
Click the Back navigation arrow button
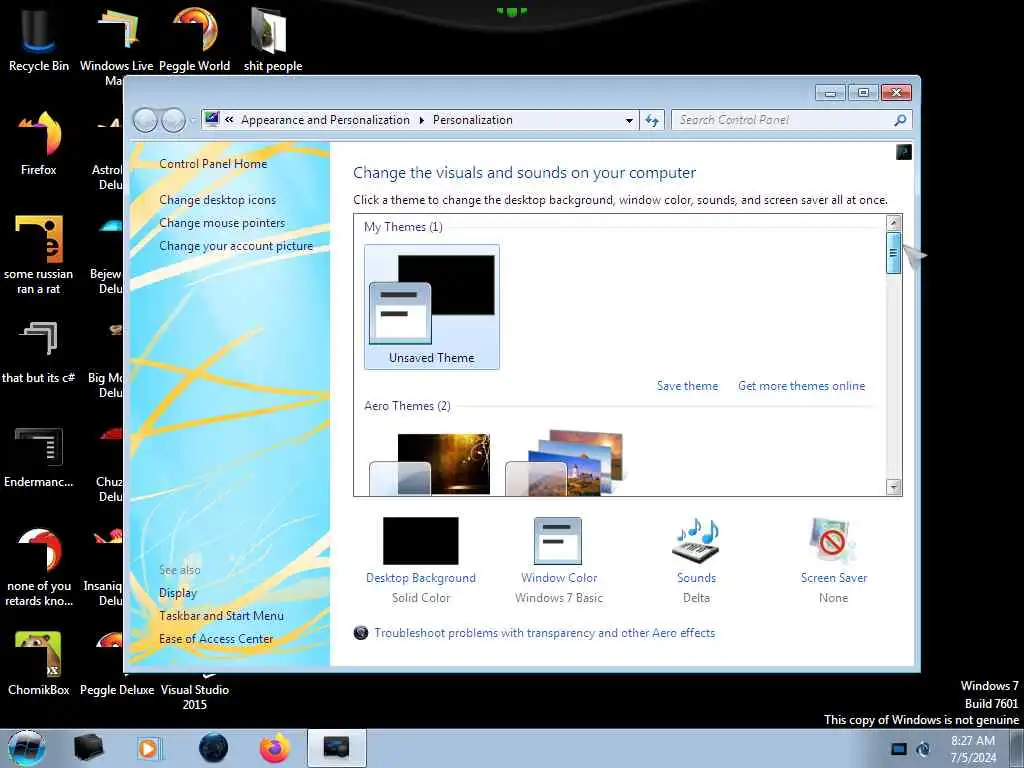tap(145, 120)
